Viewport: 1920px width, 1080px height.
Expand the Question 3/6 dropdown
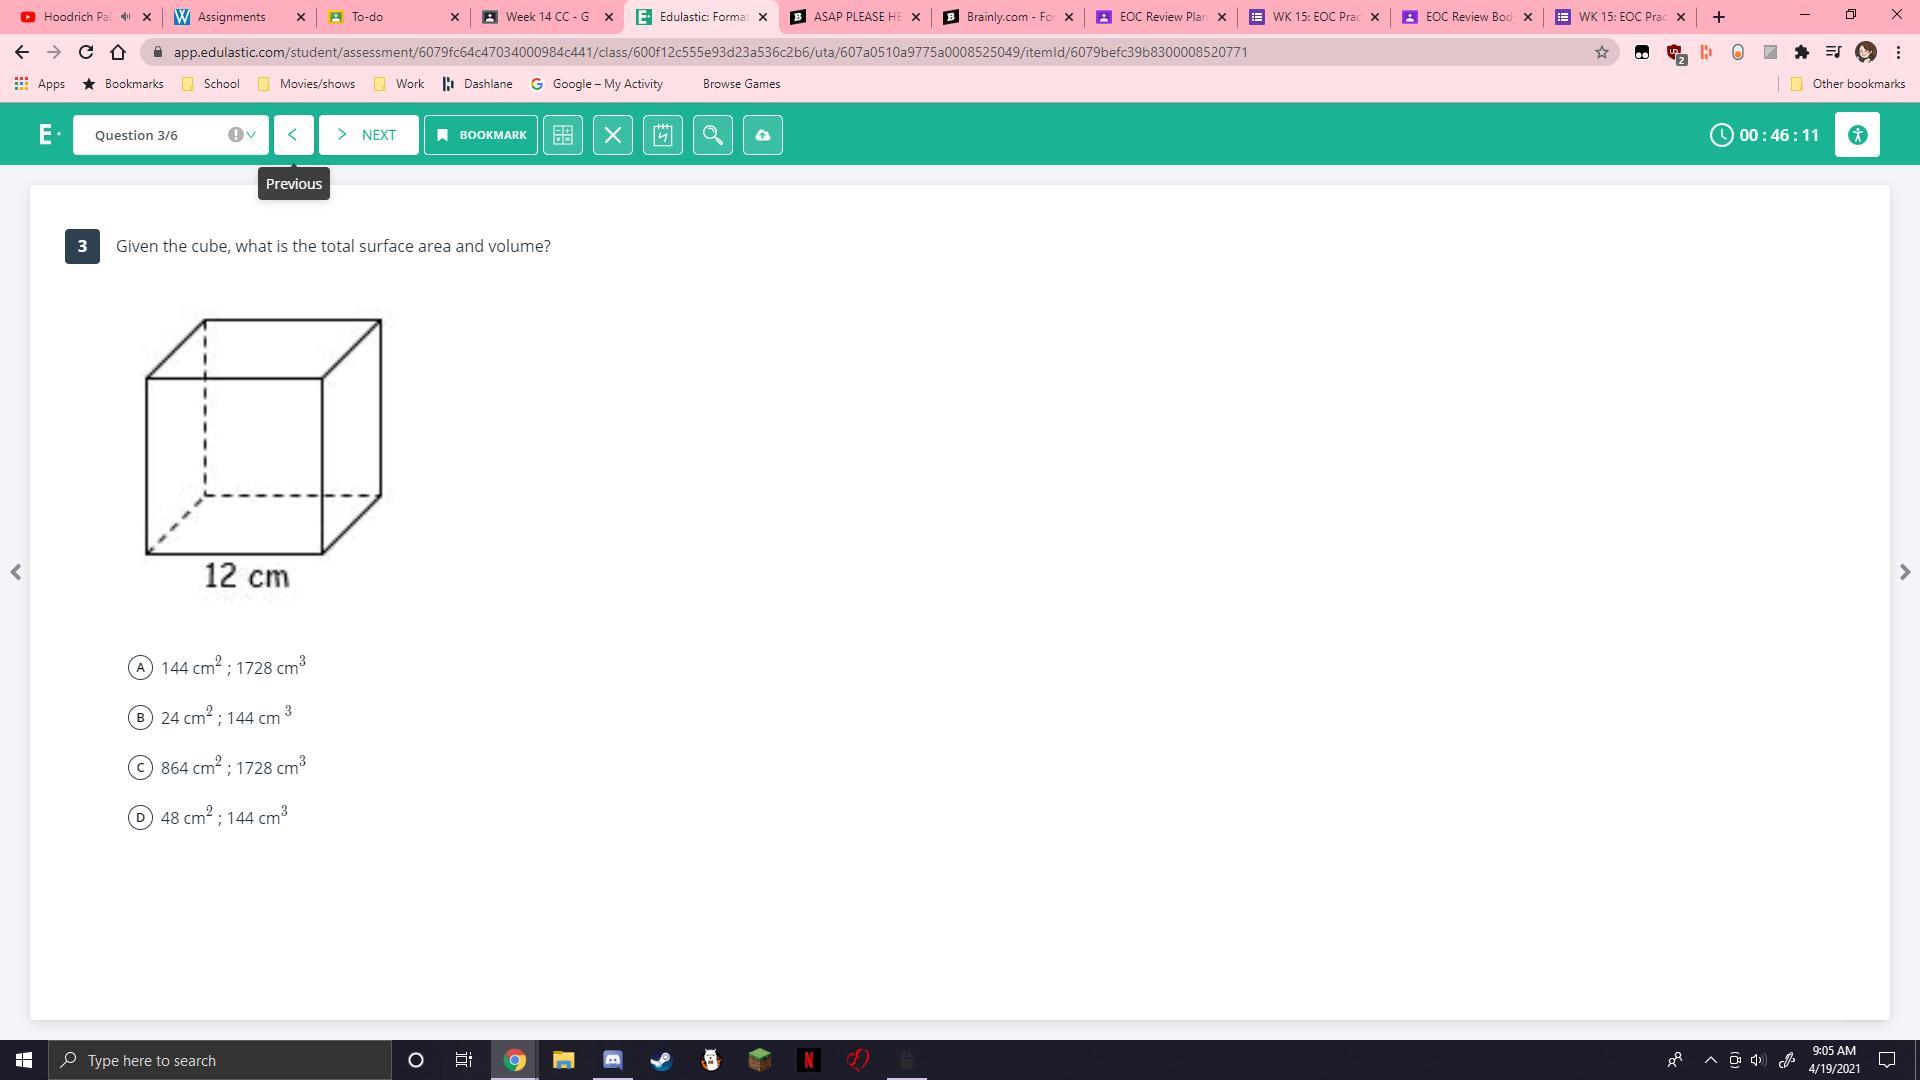click(170, 135)
